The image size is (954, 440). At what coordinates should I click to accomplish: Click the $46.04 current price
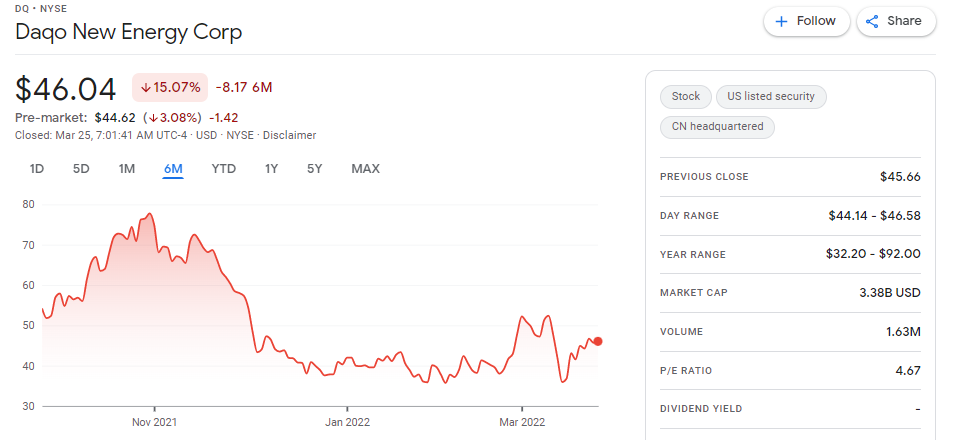tap(65, 89)
